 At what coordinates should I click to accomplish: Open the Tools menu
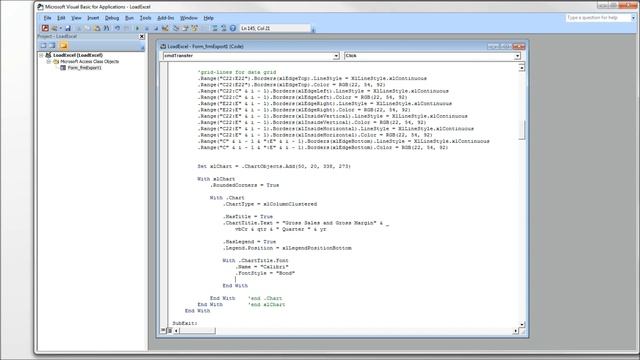(x=145, y=18)
